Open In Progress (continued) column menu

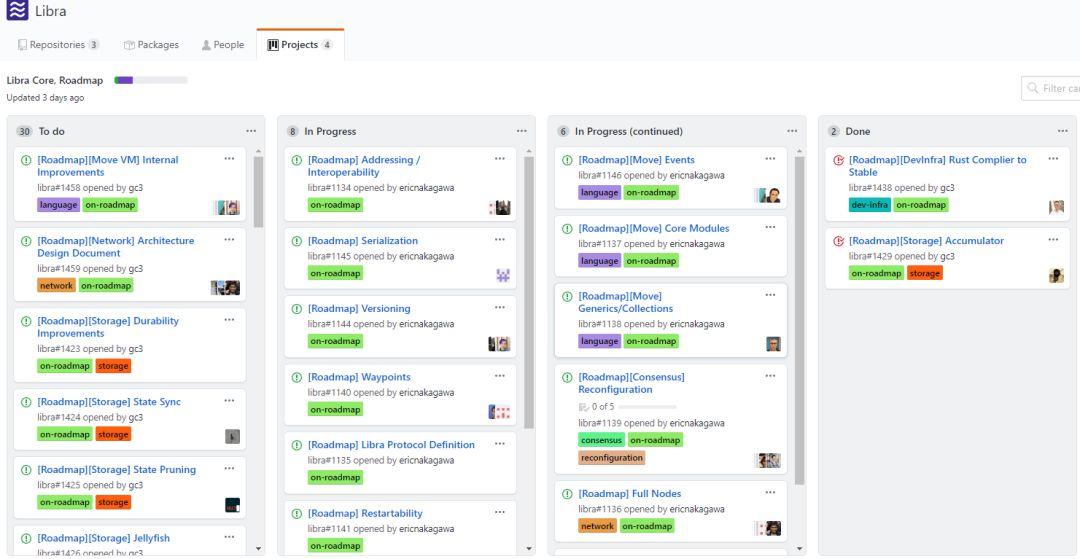click(x=792, y=131)
